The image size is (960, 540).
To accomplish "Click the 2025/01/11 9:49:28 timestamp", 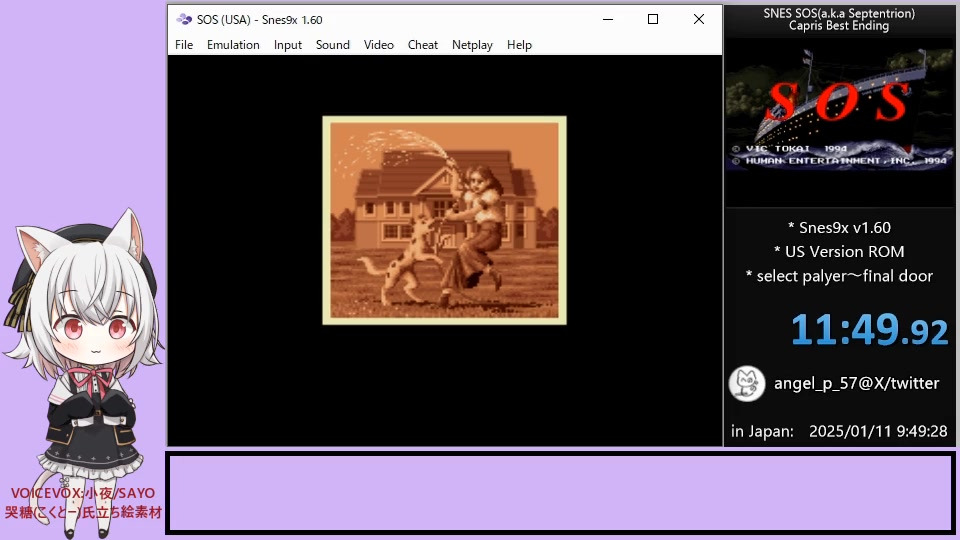I will pyautogui.click(x=878, y=431).
